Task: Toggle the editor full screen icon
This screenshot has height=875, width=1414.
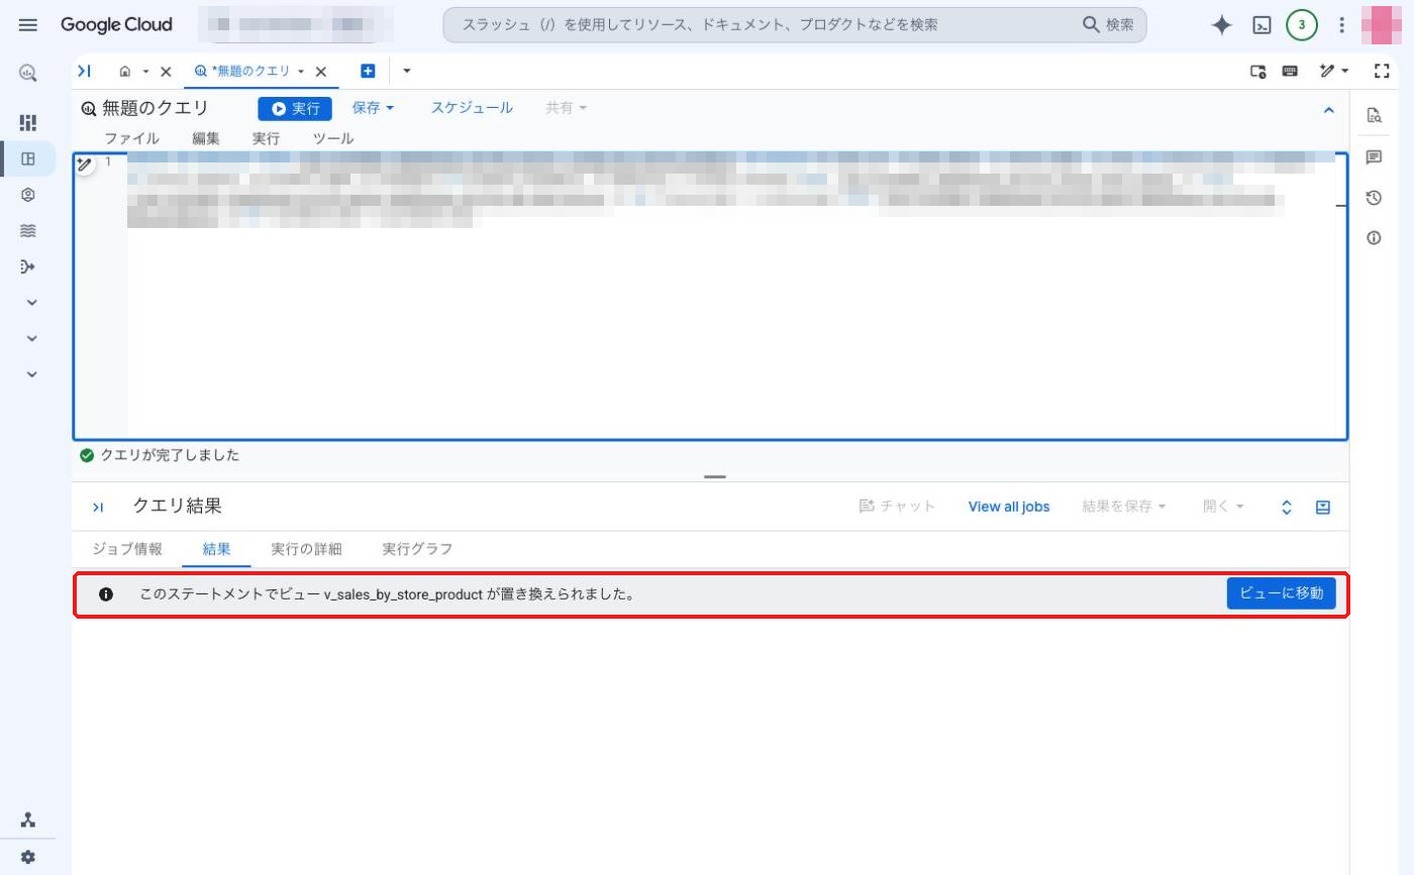Action: click(x=1382, y=71)
